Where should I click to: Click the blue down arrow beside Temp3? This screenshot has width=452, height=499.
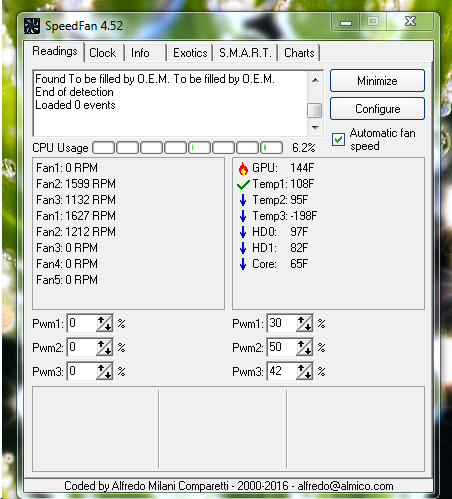[243, 216]
